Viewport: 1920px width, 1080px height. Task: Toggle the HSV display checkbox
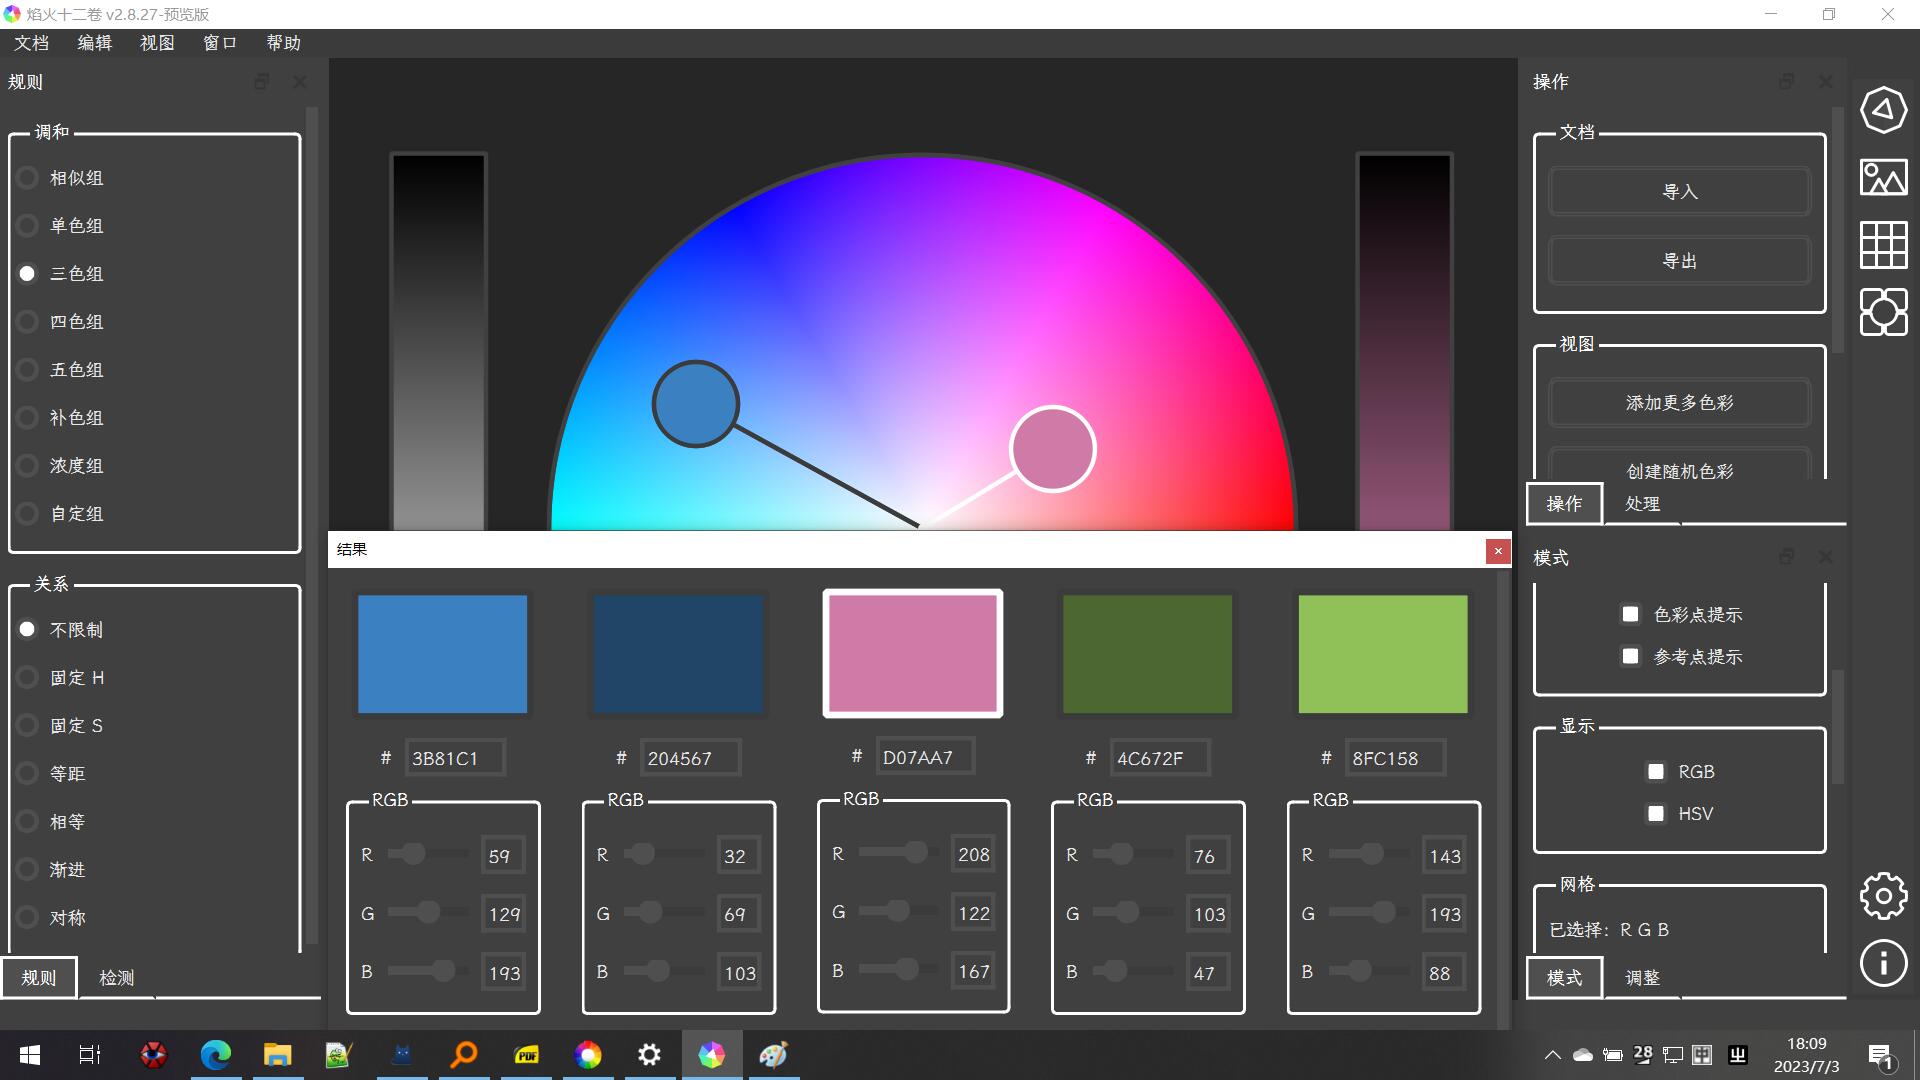click(x=1656, y=814)
